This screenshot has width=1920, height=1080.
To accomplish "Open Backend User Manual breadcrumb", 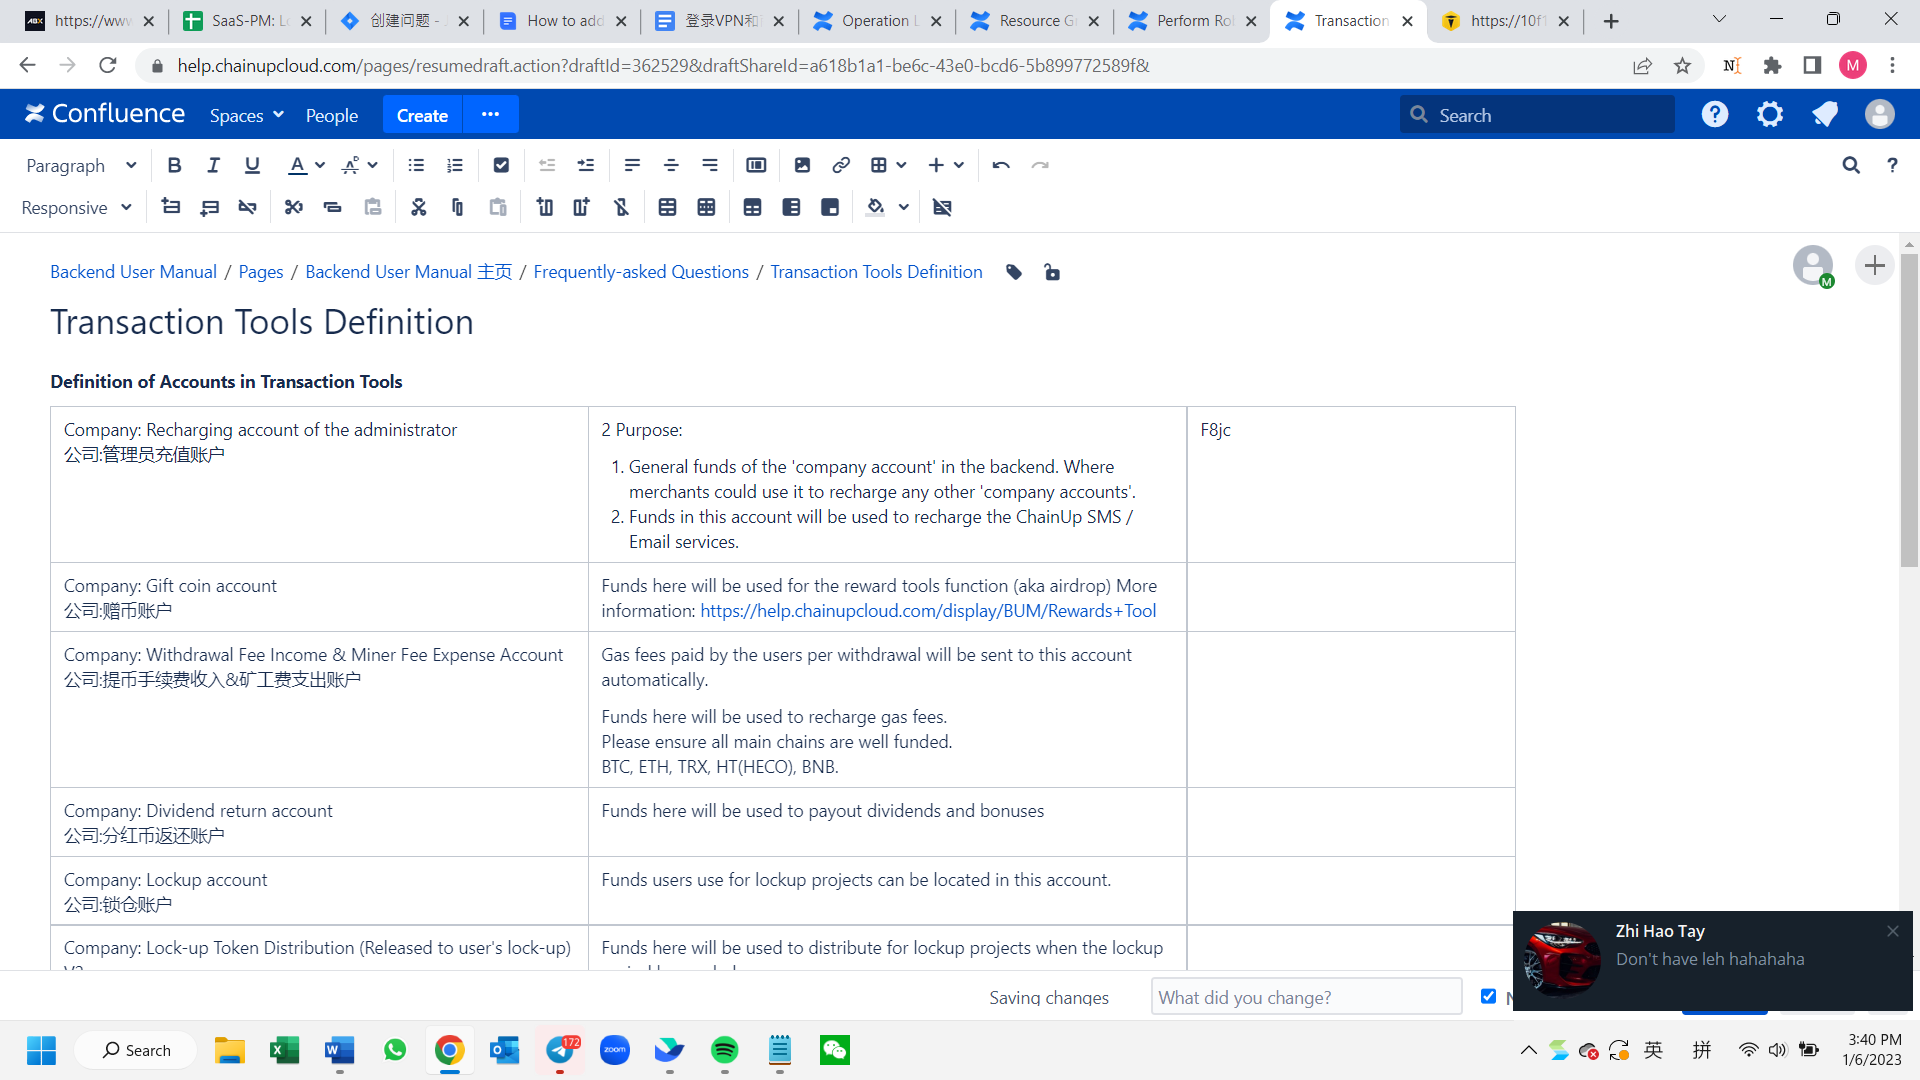I will pyautogui.click(x=133, y=272).
